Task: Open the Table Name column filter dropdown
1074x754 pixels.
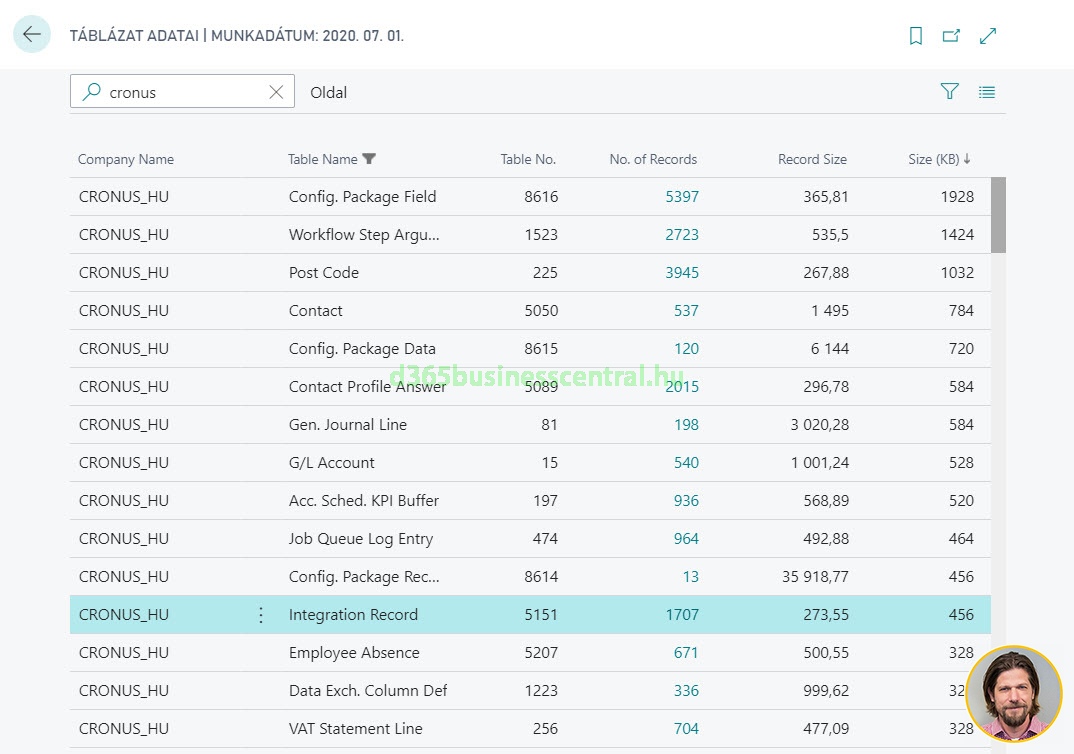Action: tap(369, 159)
